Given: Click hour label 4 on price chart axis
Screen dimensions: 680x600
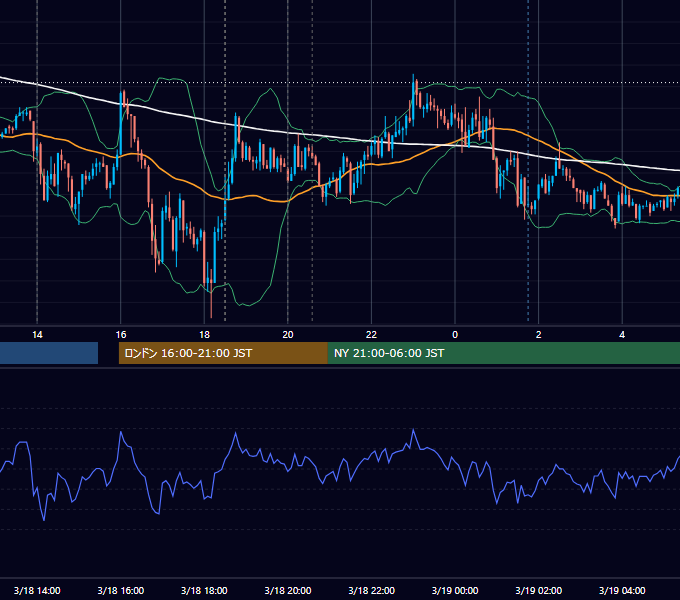Looking at the screenshot, I should (622, 335).
